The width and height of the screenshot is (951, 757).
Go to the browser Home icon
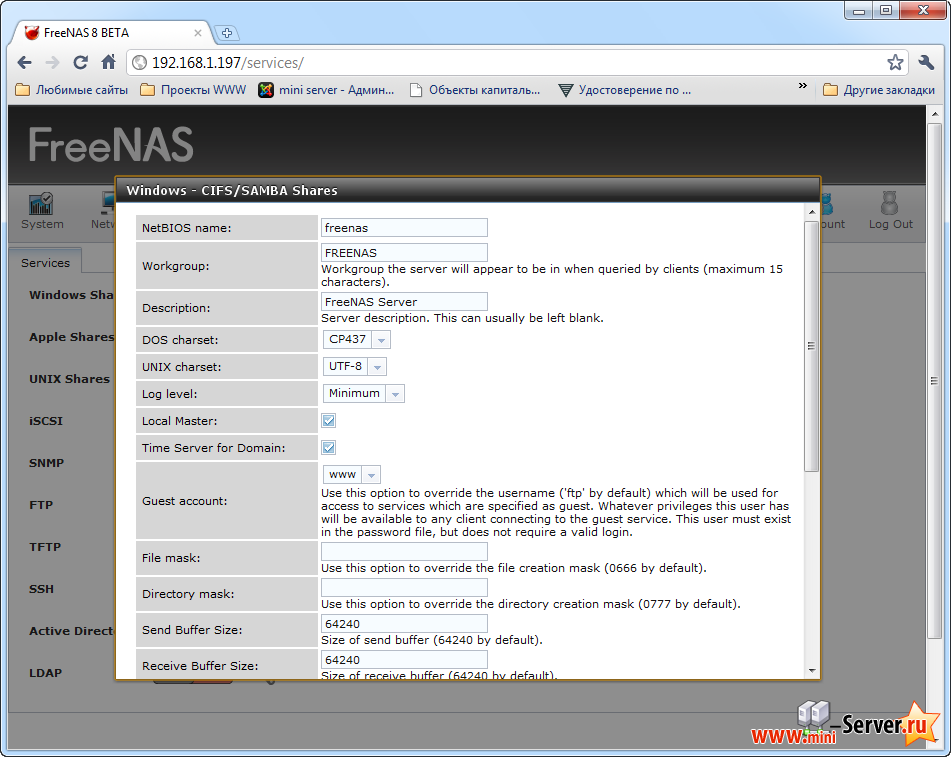(x=109, y=62)
